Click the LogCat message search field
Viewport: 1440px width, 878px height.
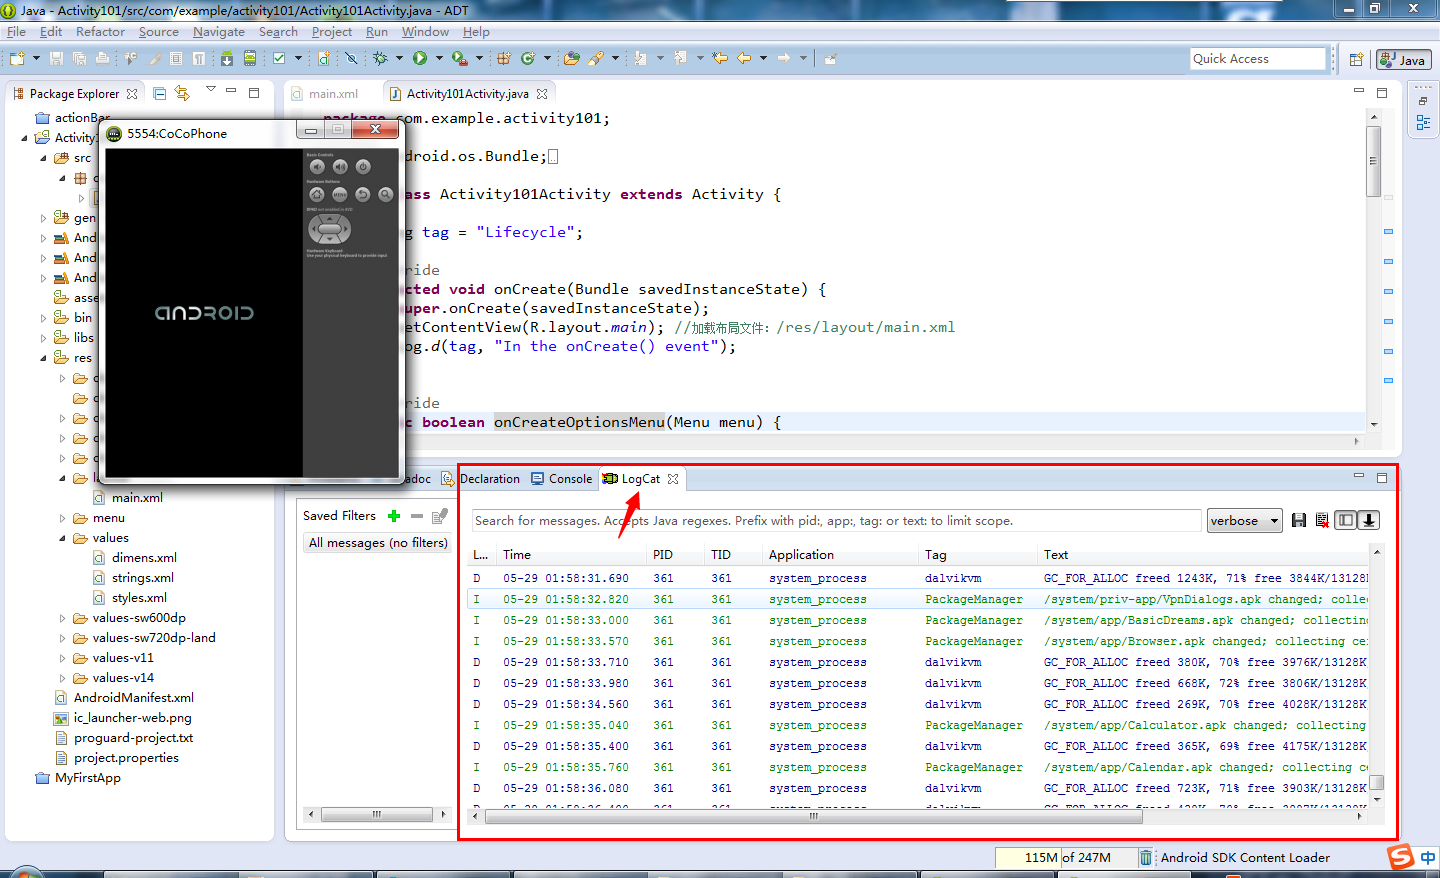click(x=836, y=521)
